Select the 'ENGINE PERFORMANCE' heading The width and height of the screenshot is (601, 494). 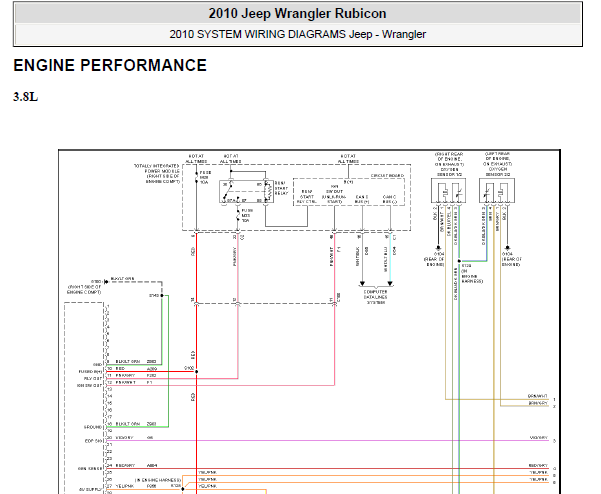click(110, 65)
